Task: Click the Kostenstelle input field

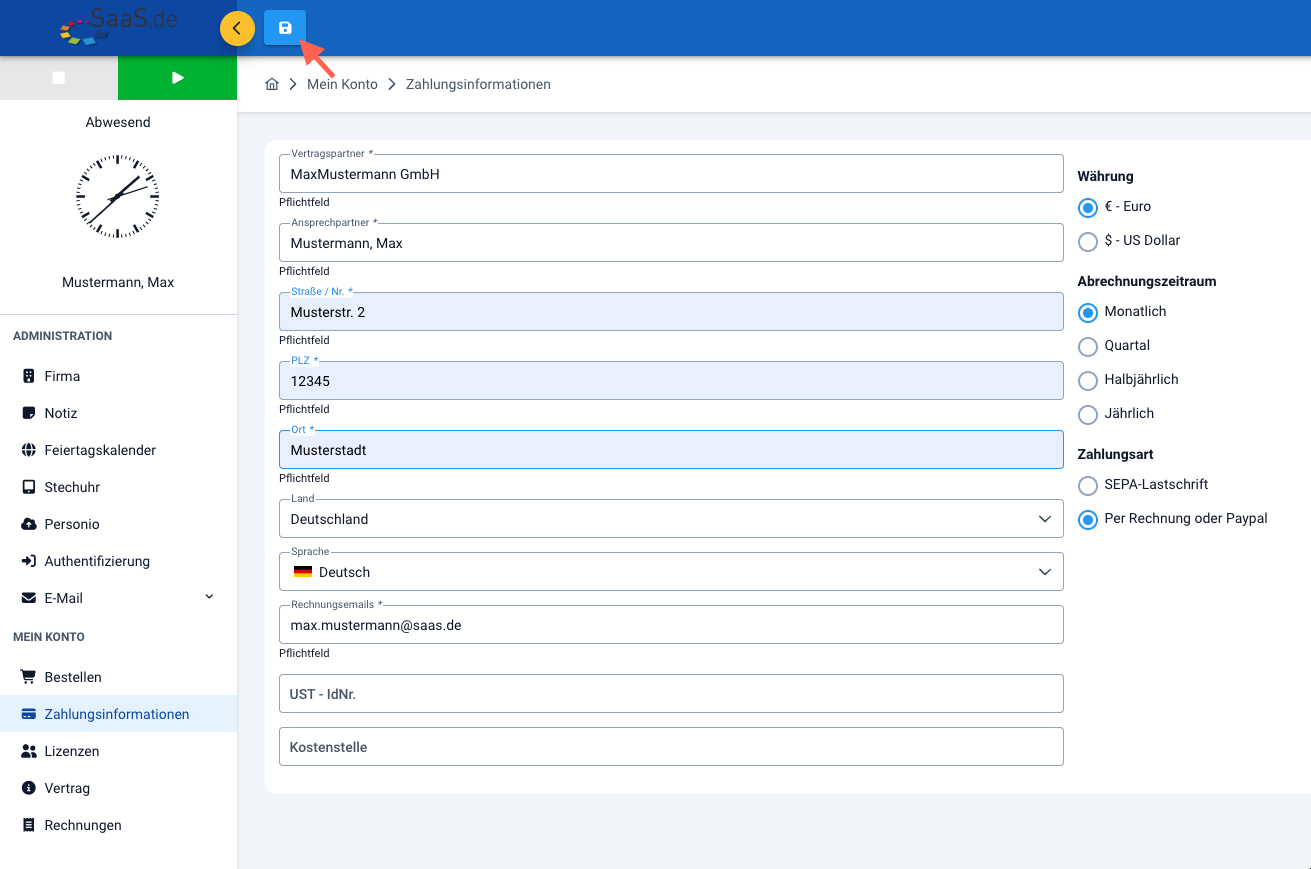Action: tap(671, 747)
